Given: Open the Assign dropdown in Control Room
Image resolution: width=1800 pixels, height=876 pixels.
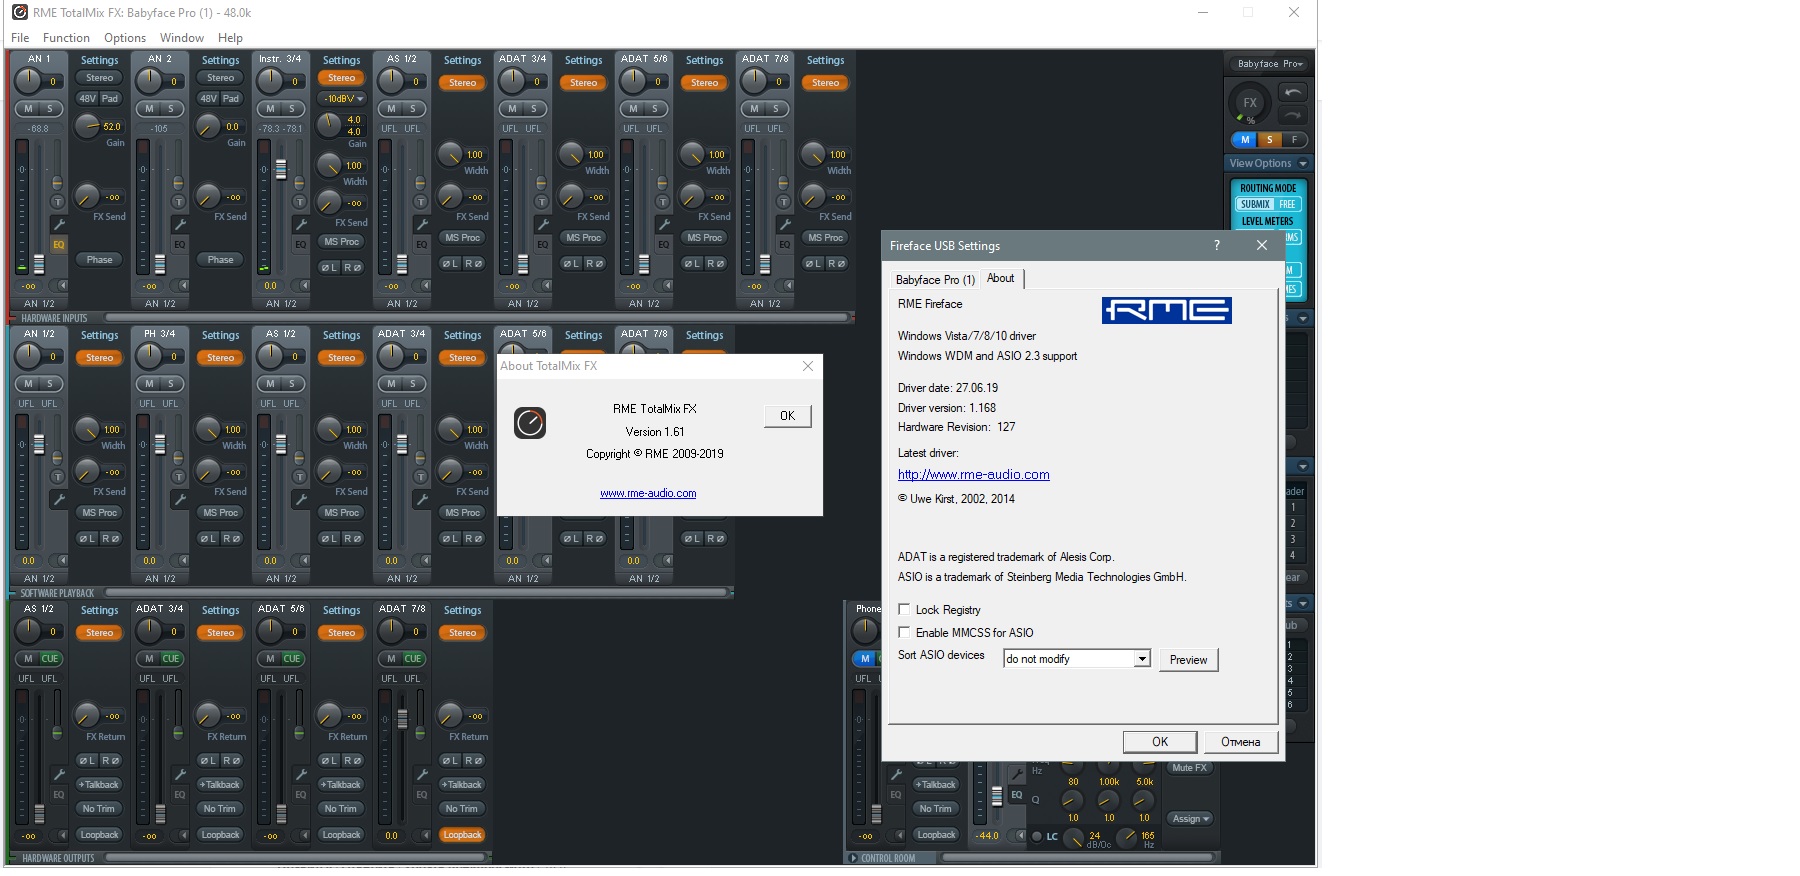Looking at the screenshot, I should click(1190, 819).
